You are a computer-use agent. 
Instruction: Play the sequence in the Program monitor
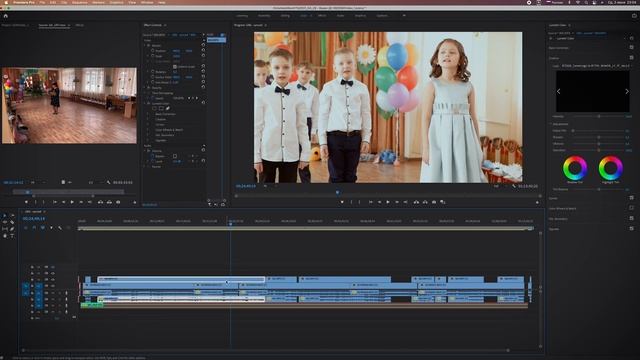pyautogui.click(x=388, y=202)
